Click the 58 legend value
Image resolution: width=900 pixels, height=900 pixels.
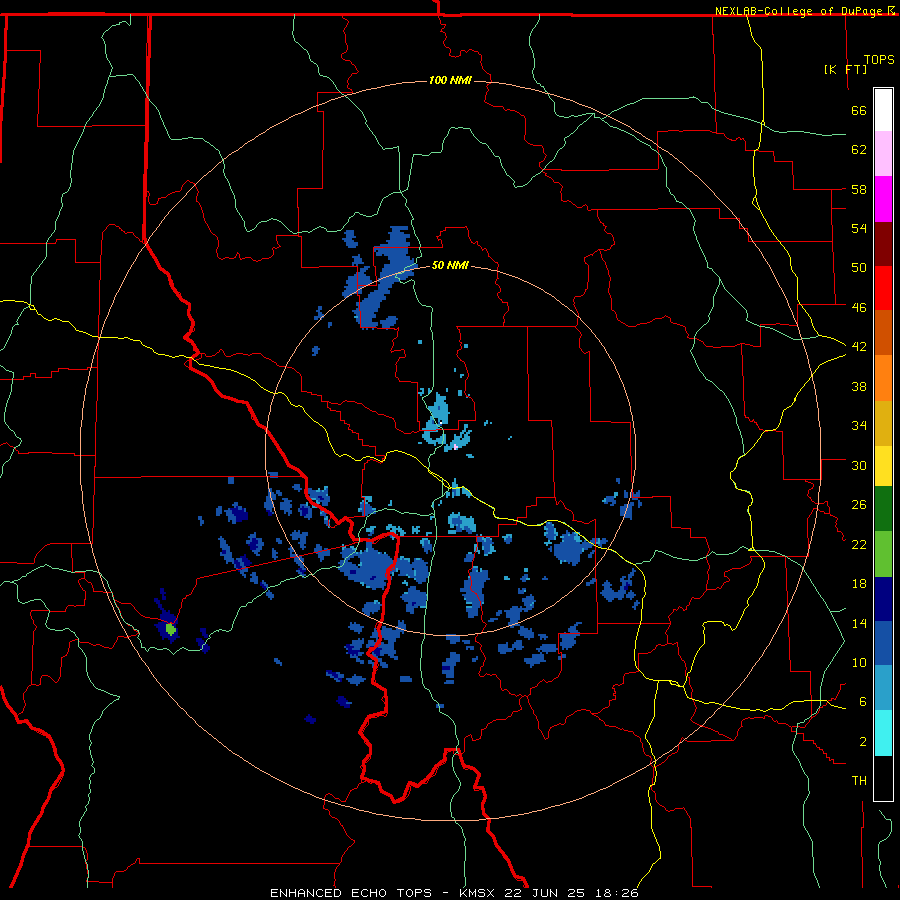pyautogui.click(x=859, y=189)
